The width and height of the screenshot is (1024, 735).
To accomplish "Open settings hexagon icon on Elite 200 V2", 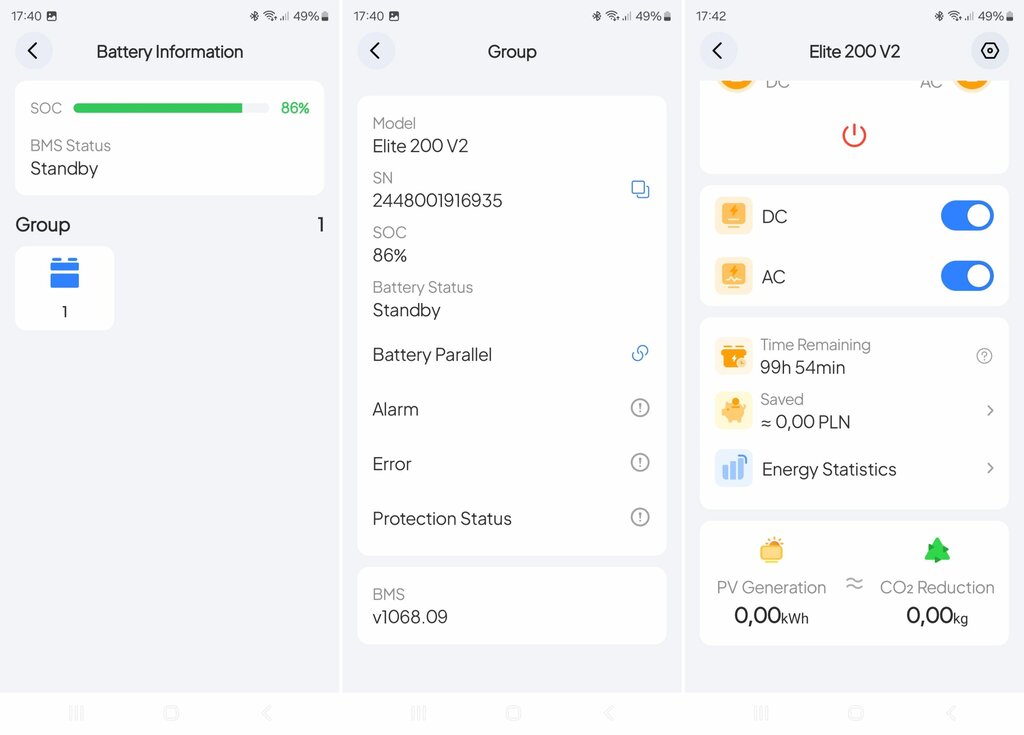I will click(x=990, y=51).
